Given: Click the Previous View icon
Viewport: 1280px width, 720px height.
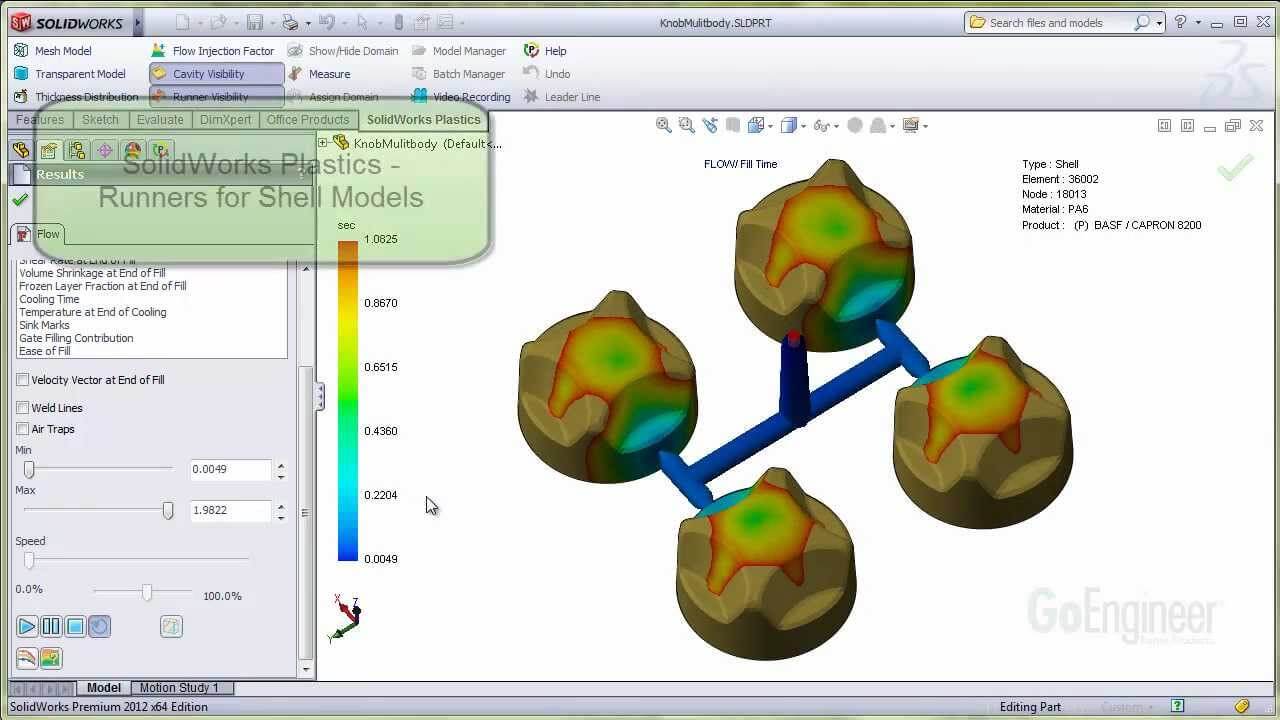Looking at the screenshot, I should point(710,125).
